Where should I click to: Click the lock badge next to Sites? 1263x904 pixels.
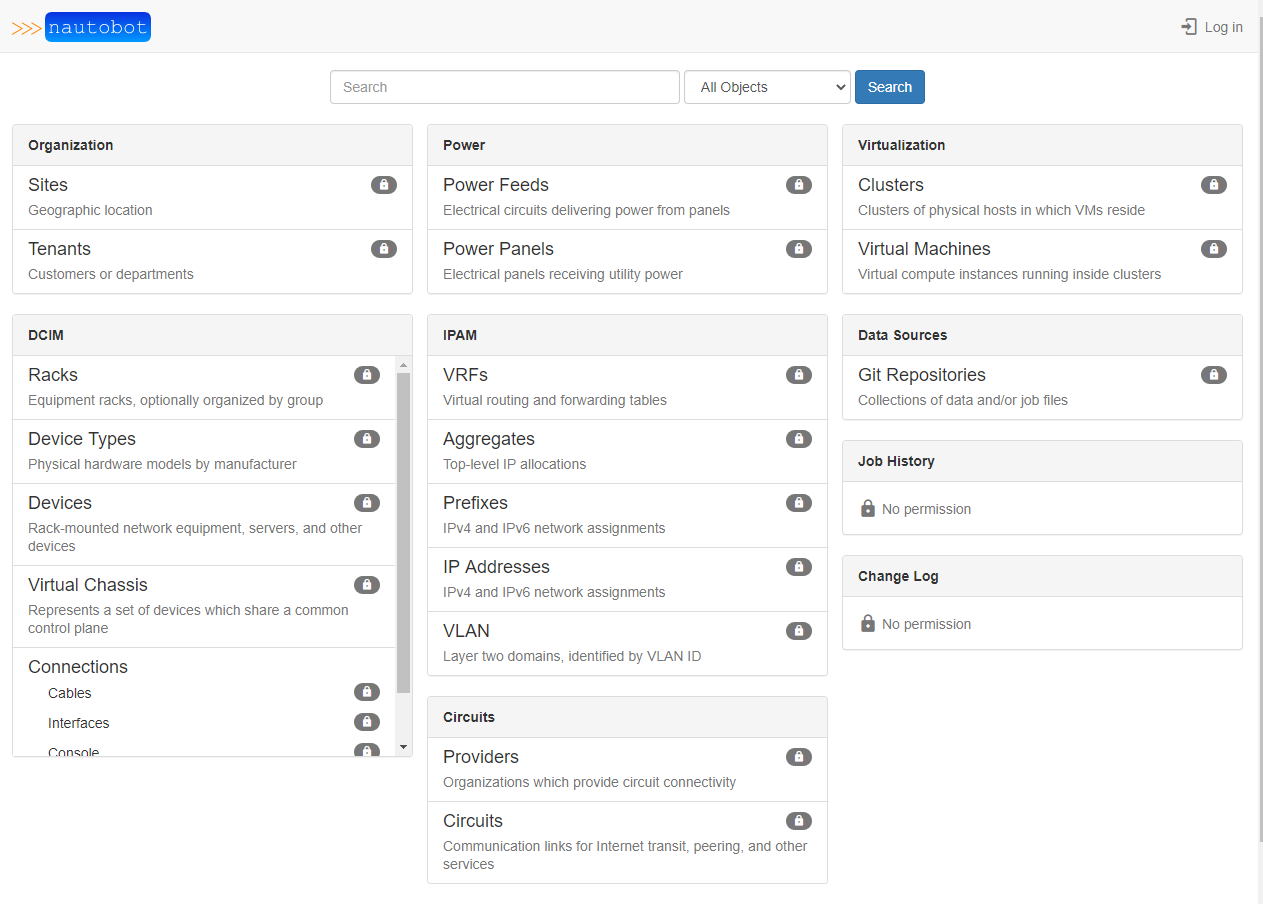coord(384,185)
